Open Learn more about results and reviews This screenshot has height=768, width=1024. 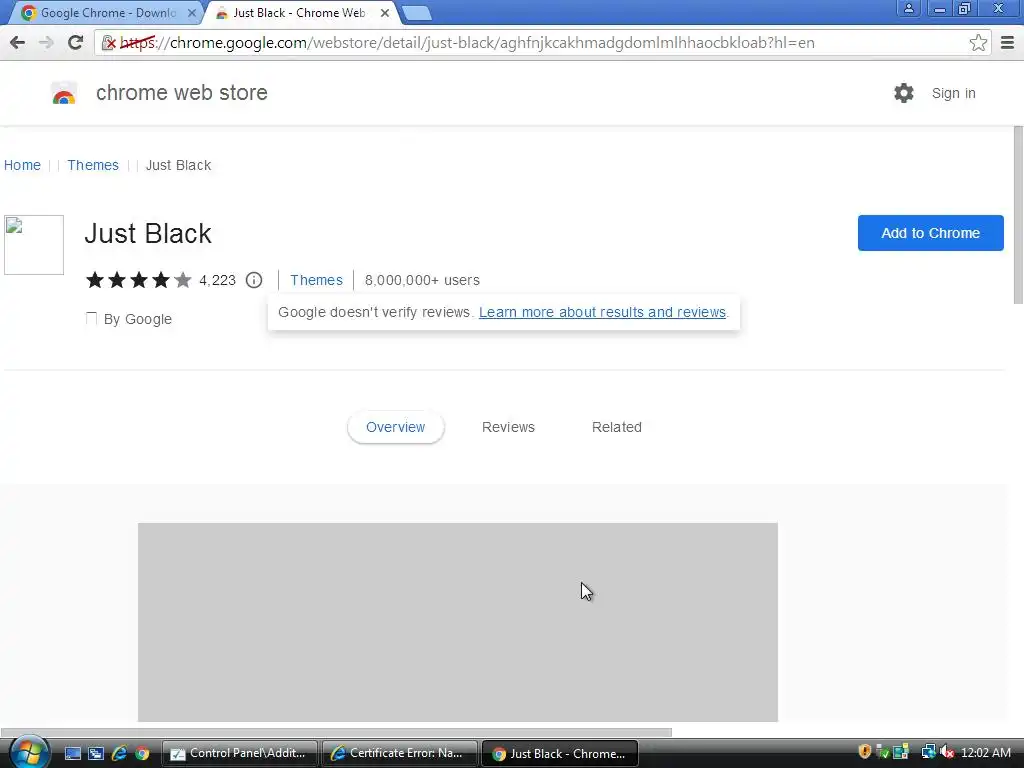(602, 312)
